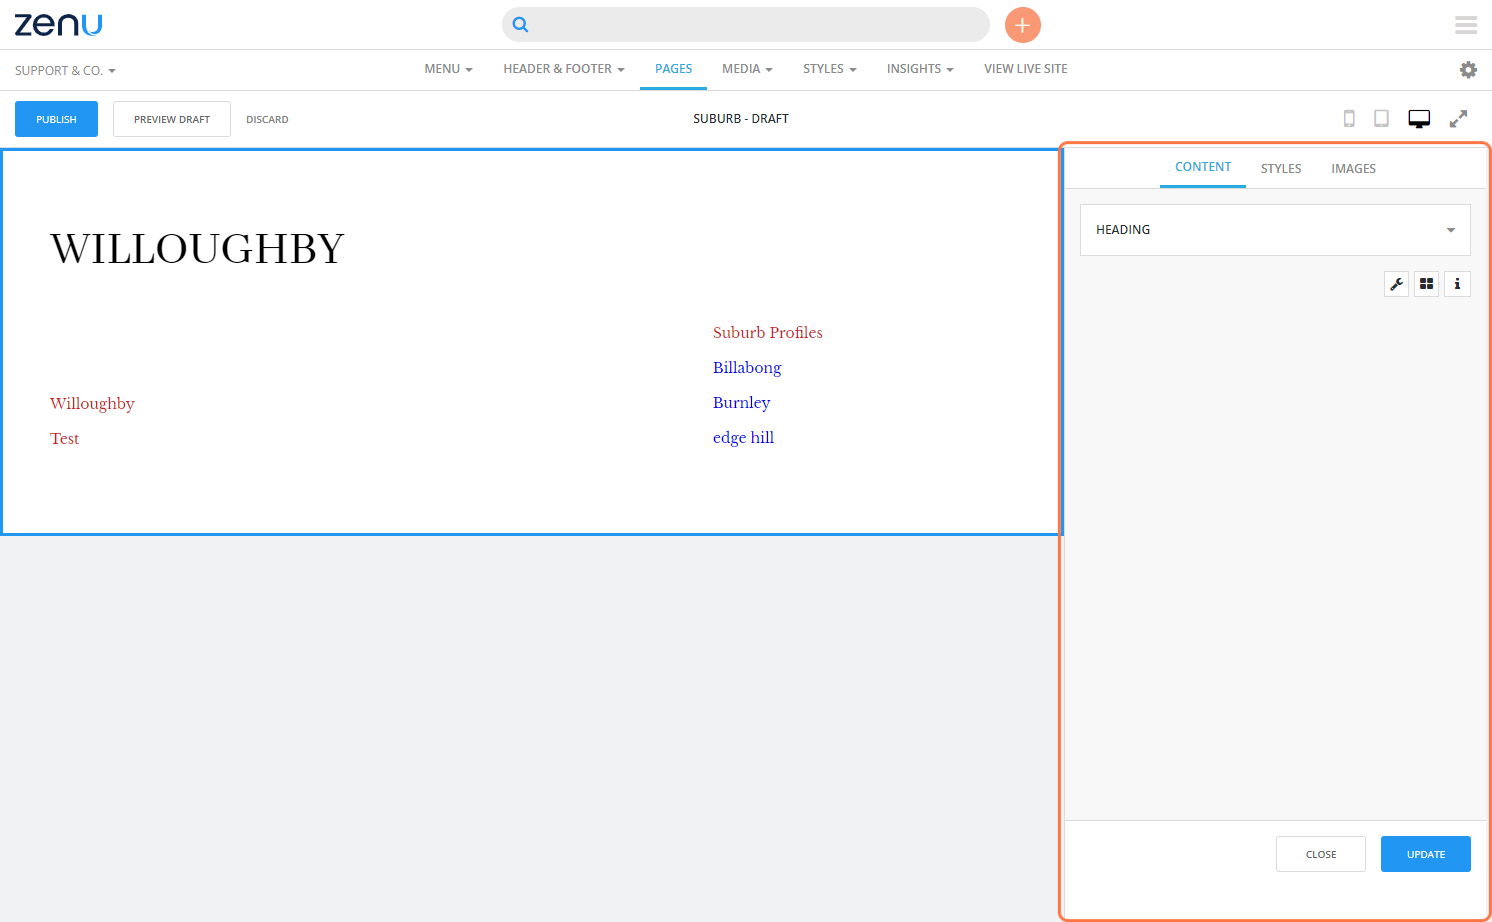Image resolution: width=1492 pixels, height=922 pixels.
Task: Click the PREVIEW DRAFT button
Action: [172, 119]
